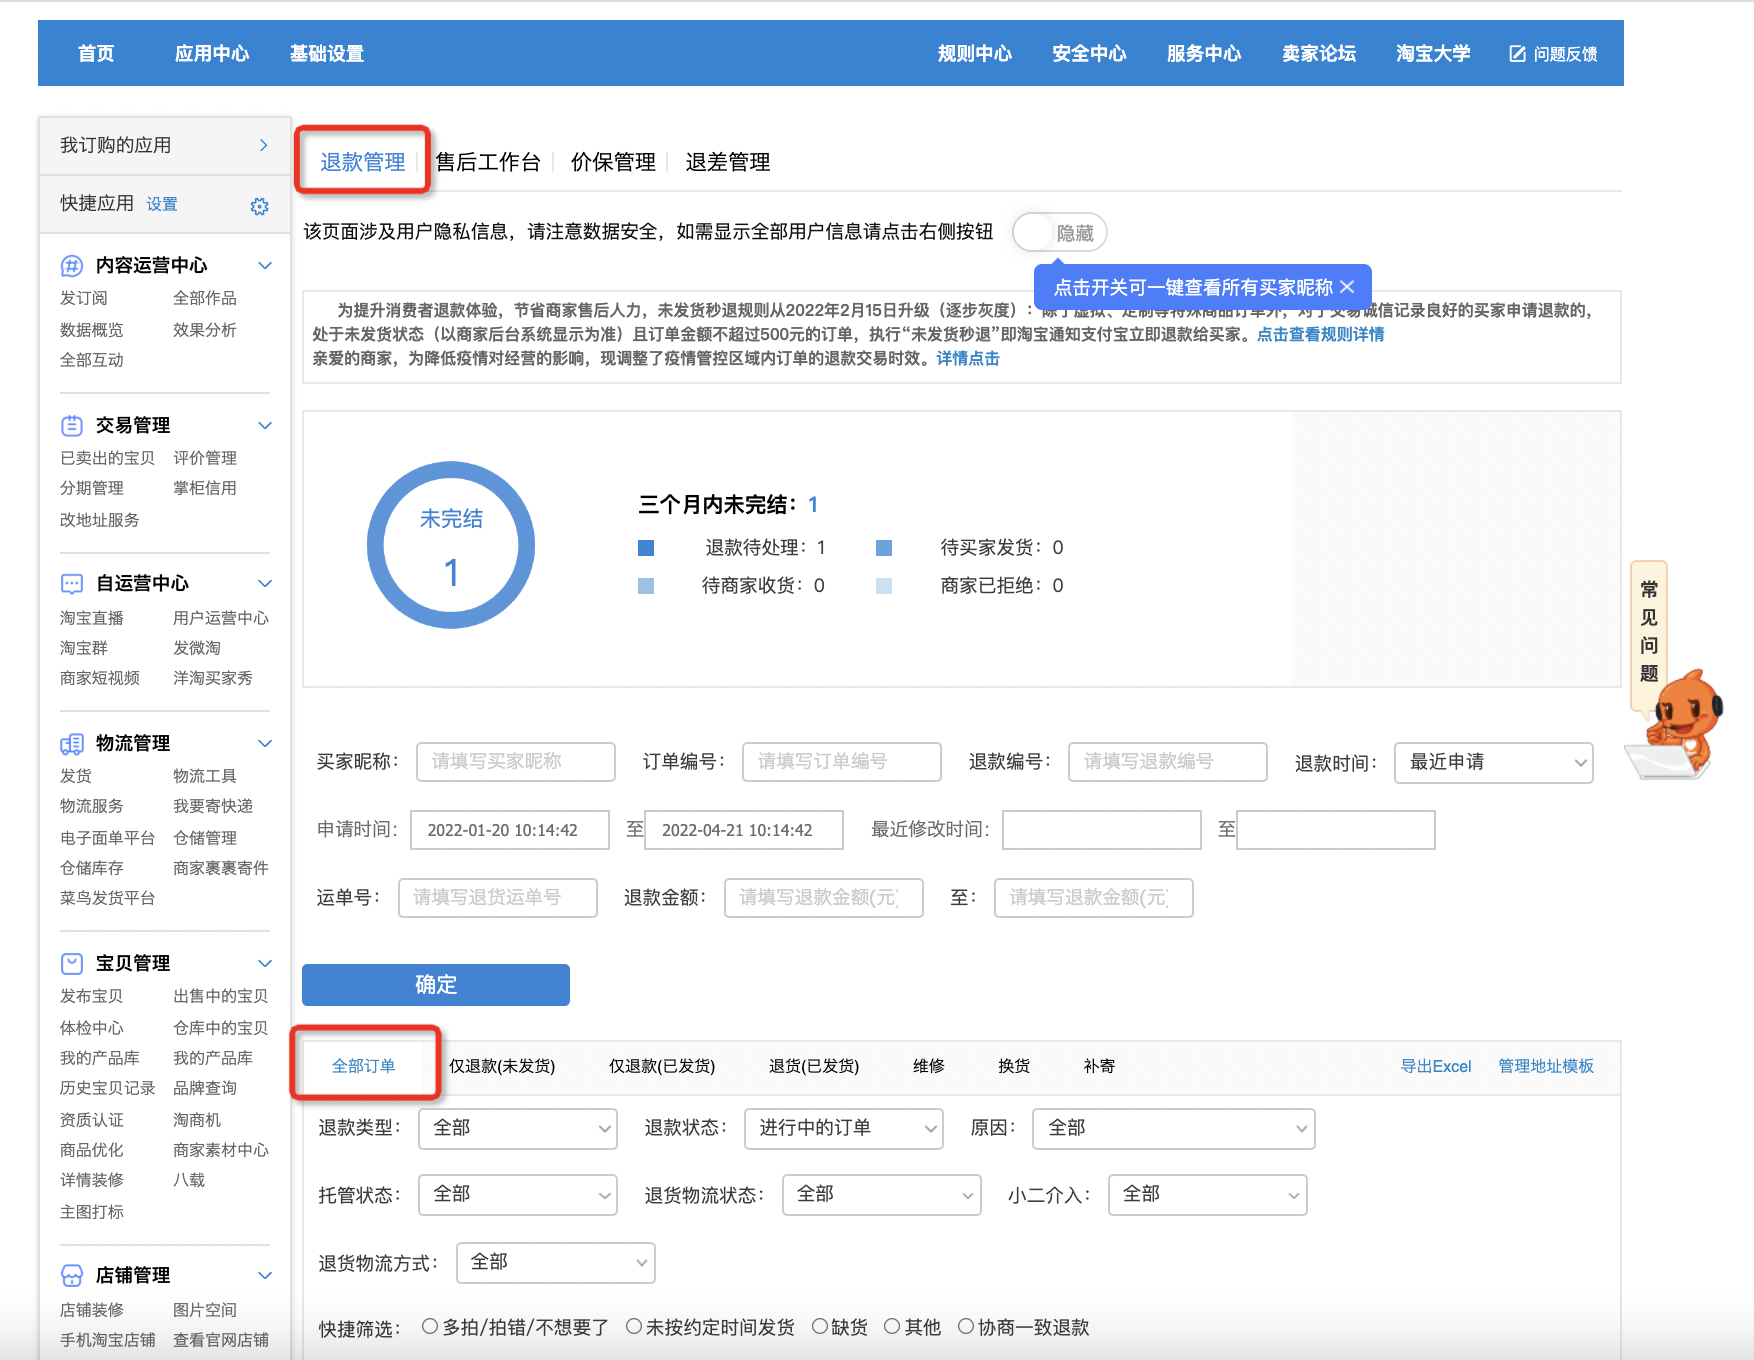Switch to 退款管理 tab

coord(362,162)
